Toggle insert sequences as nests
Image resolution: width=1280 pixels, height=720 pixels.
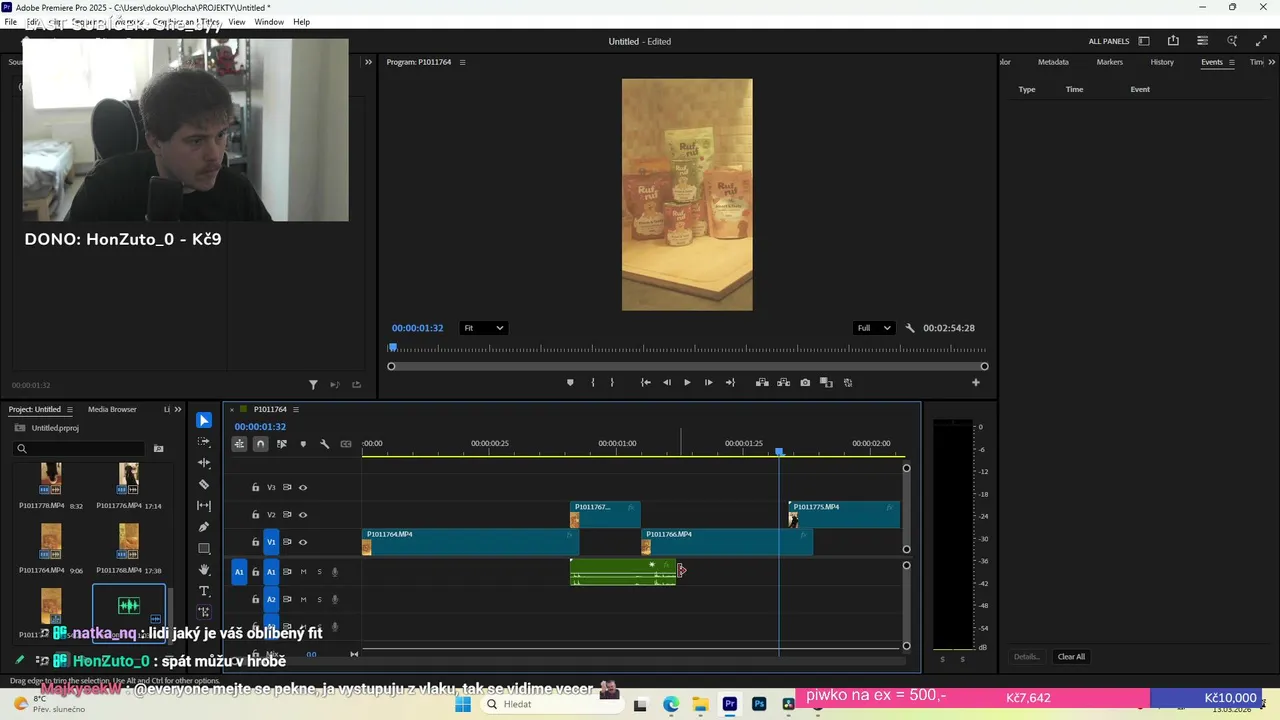coord(239,444)
